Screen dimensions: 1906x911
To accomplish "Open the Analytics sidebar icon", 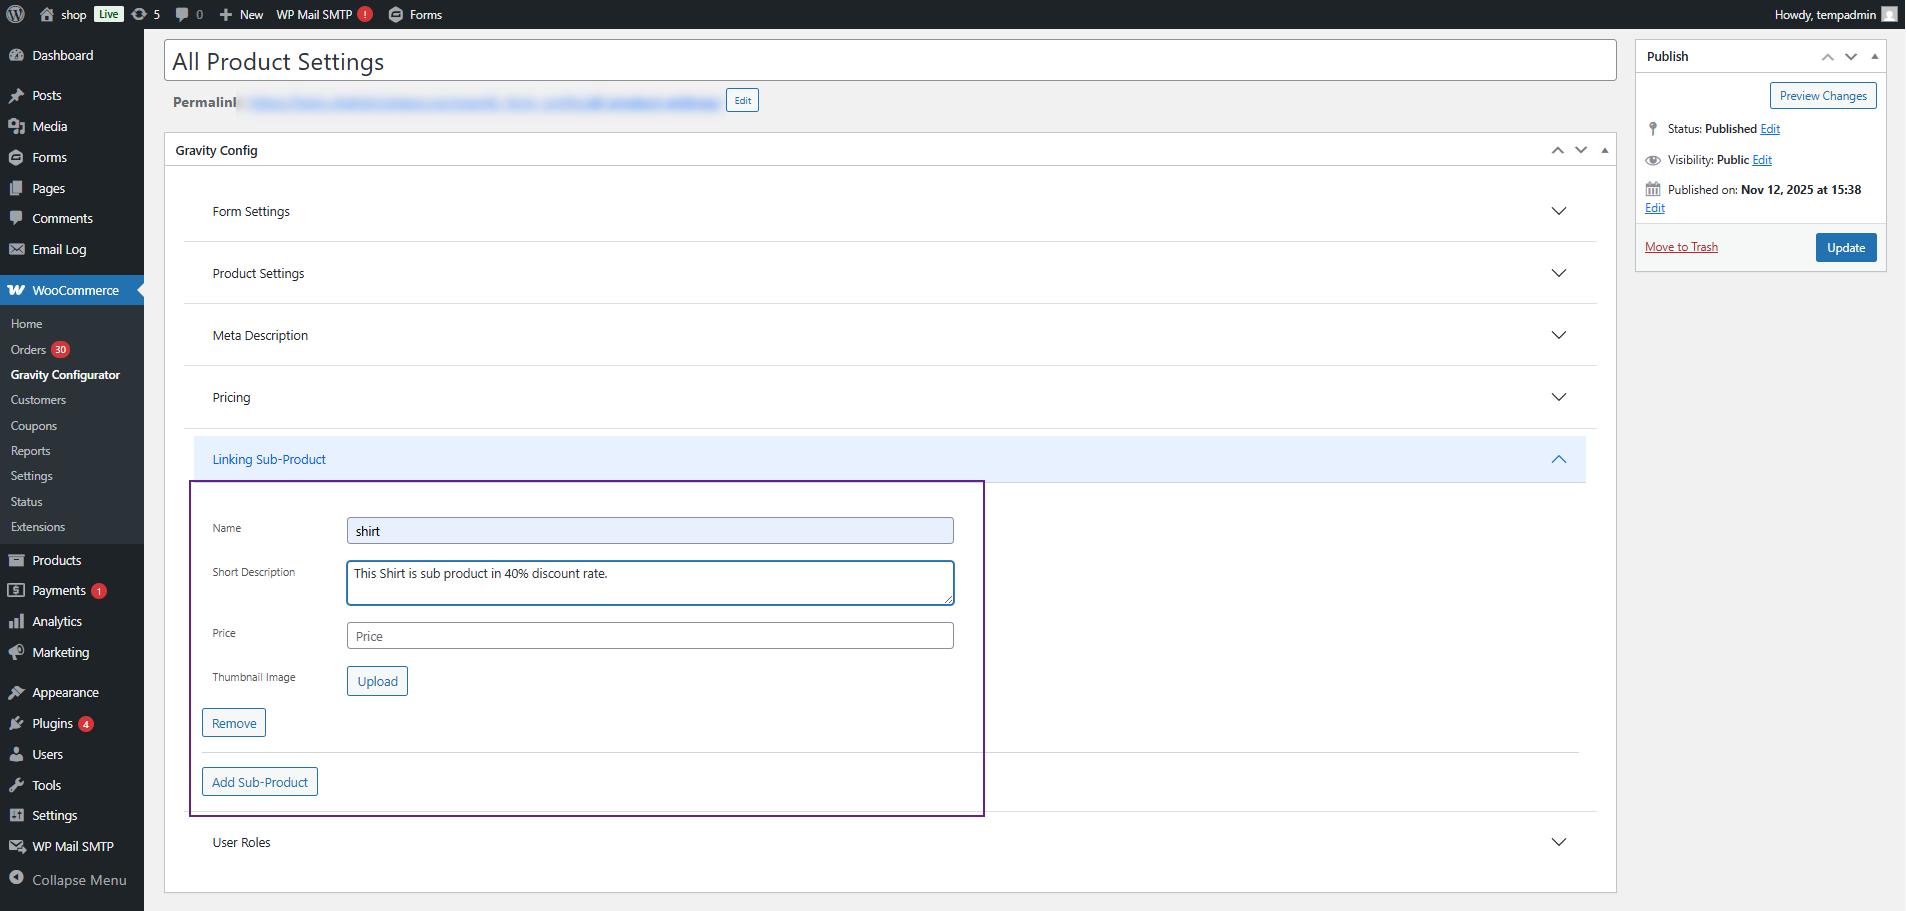I will click(16, 622).
